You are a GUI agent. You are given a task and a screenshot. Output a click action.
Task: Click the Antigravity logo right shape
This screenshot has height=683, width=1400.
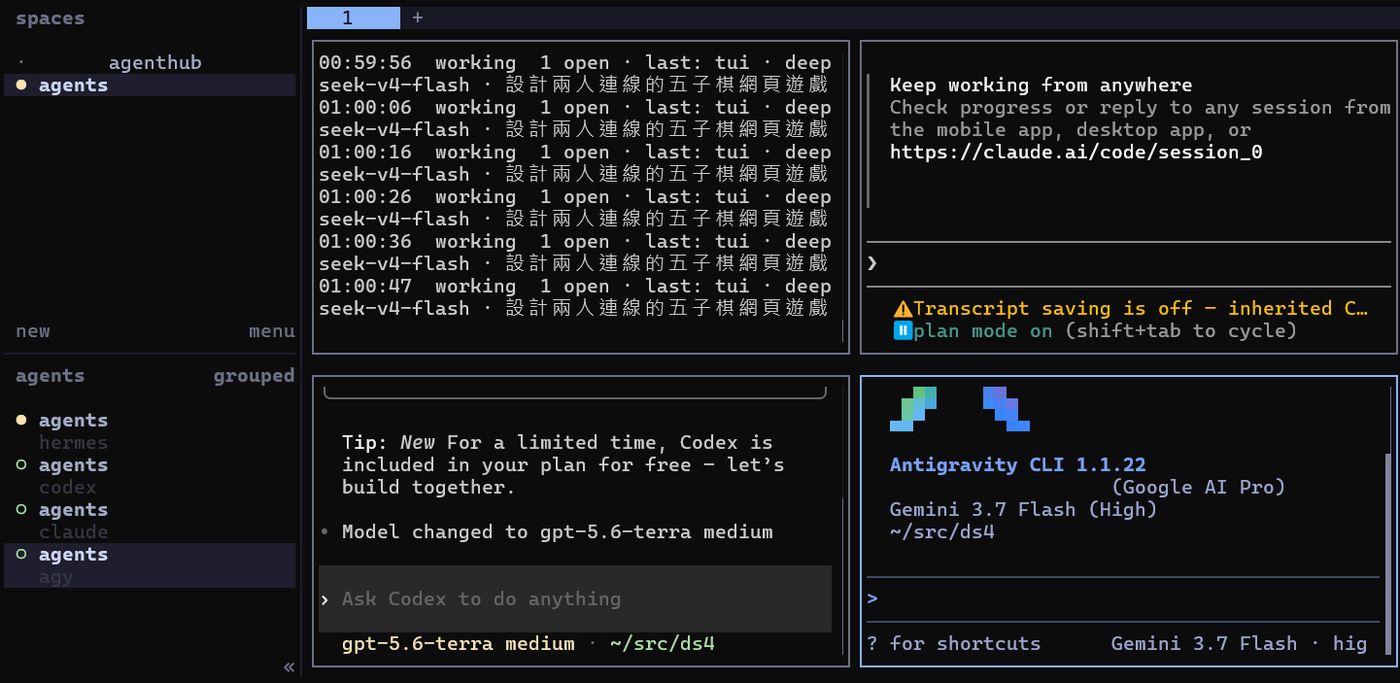[1006, 408]
